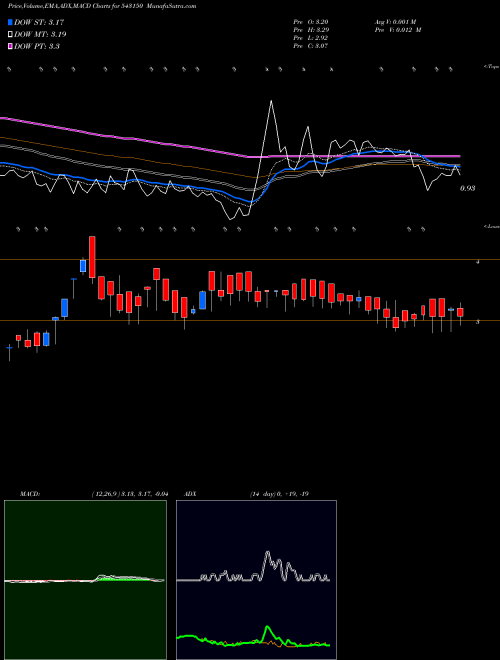
Task: Click the 'Avg V: 0.001 M' volume text
Action: tap(395, 21)
